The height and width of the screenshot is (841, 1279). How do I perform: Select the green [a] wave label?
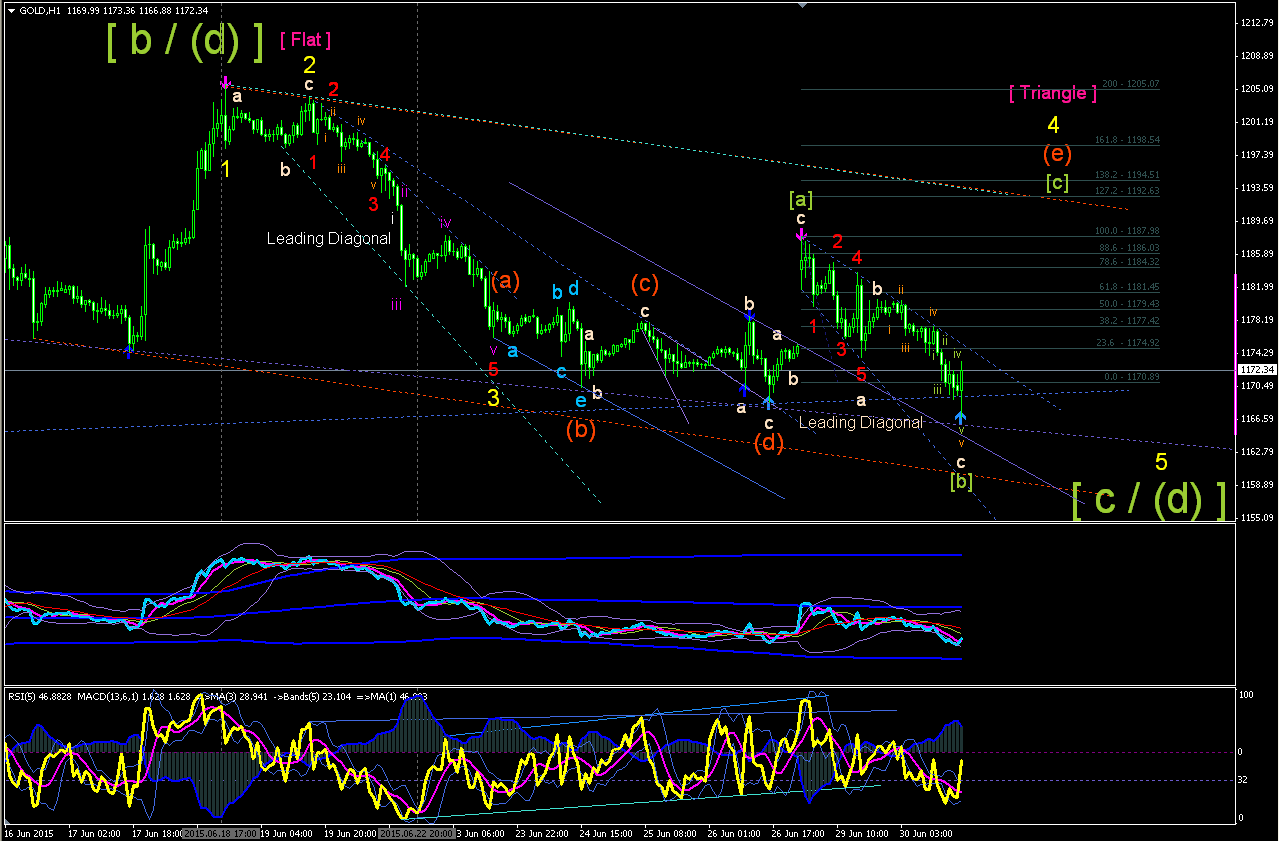[800, 199]
